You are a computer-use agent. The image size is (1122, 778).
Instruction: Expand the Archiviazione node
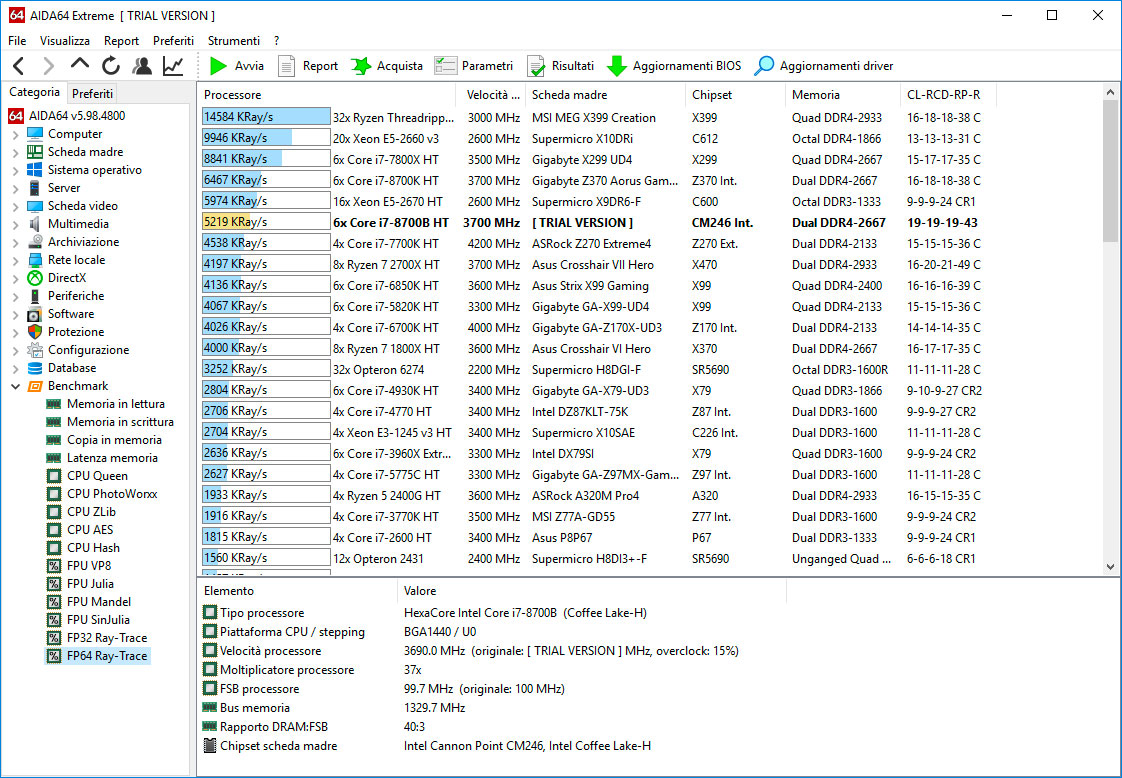point(16,242)
